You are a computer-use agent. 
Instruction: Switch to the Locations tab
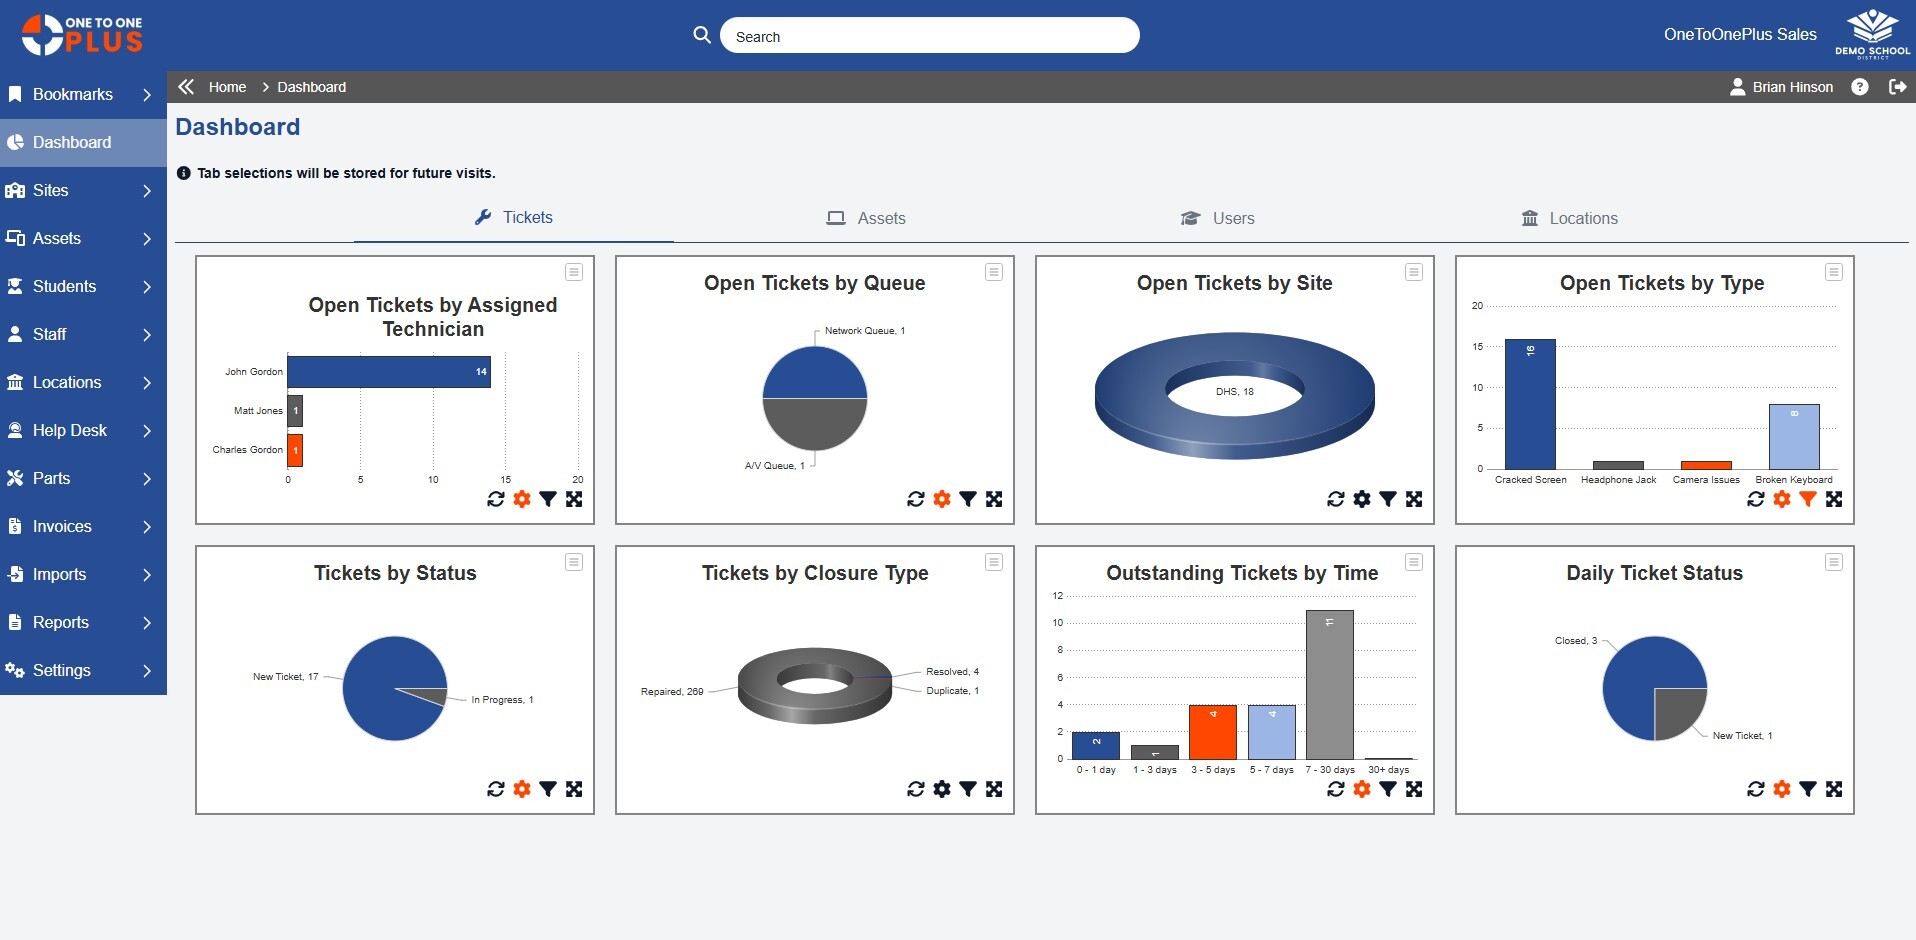tap(1569, 218)
